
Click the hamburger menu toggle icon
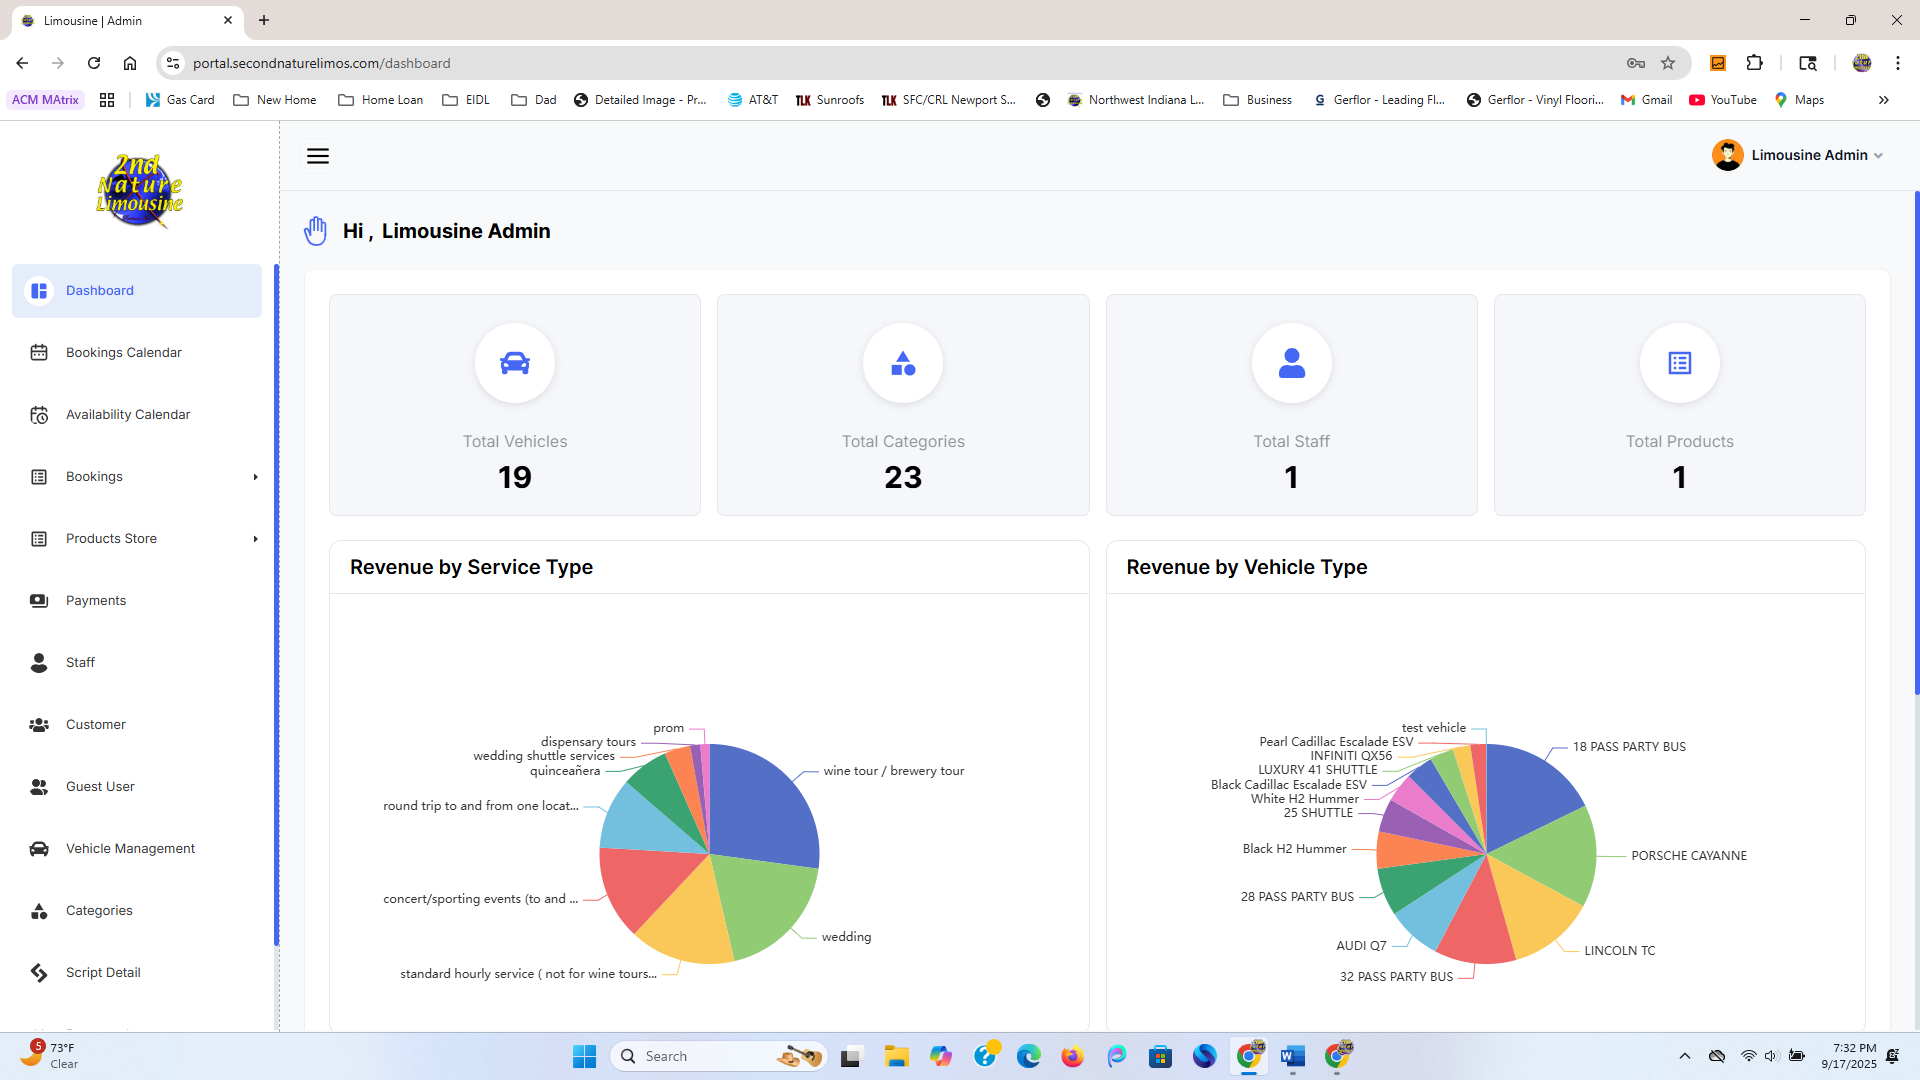click(x=317, y=156)
